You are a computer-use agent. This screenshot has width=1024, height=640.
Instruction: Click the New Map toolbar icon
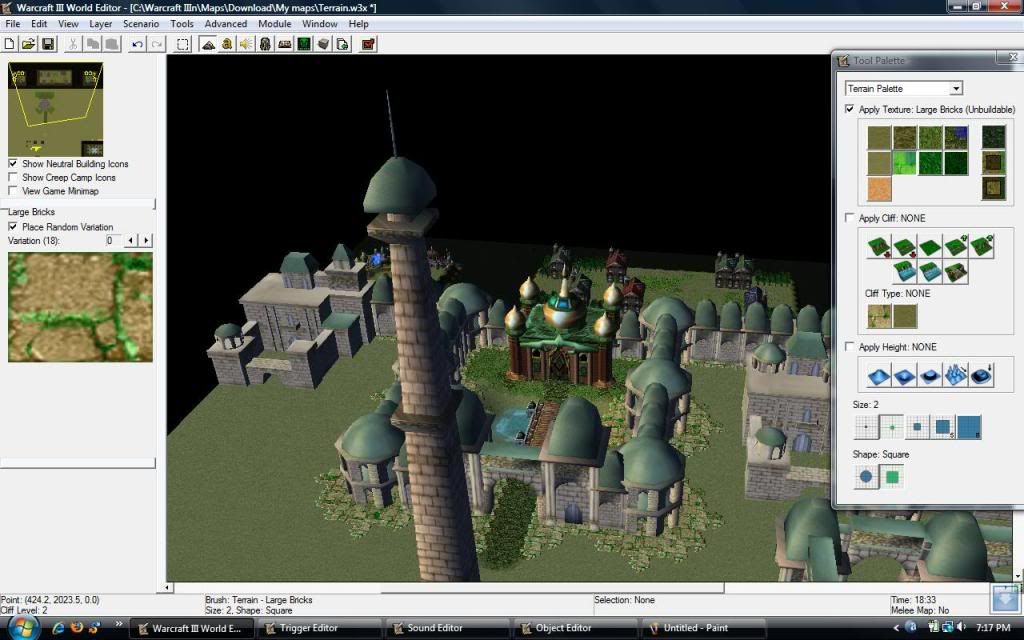click(10, 44)
